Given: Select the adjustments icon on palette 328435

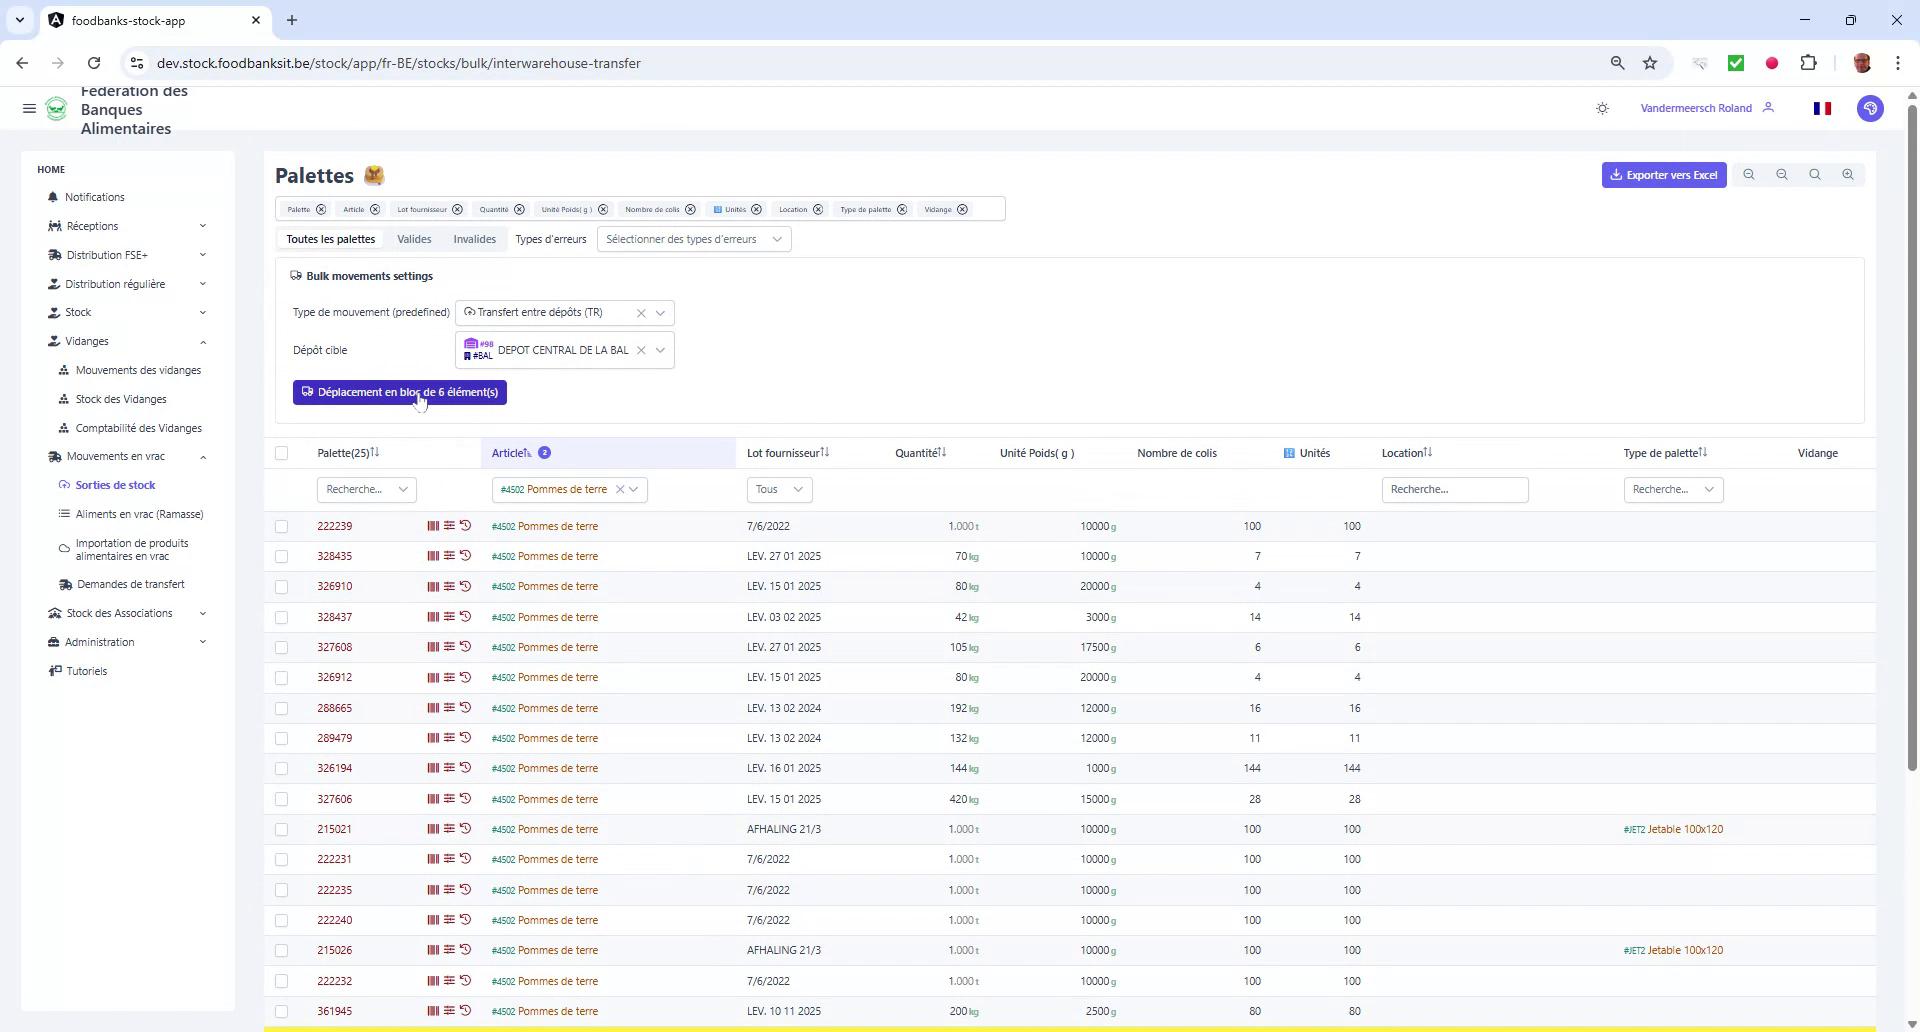Looking at the screenshot, I should (x=449, y=556).
